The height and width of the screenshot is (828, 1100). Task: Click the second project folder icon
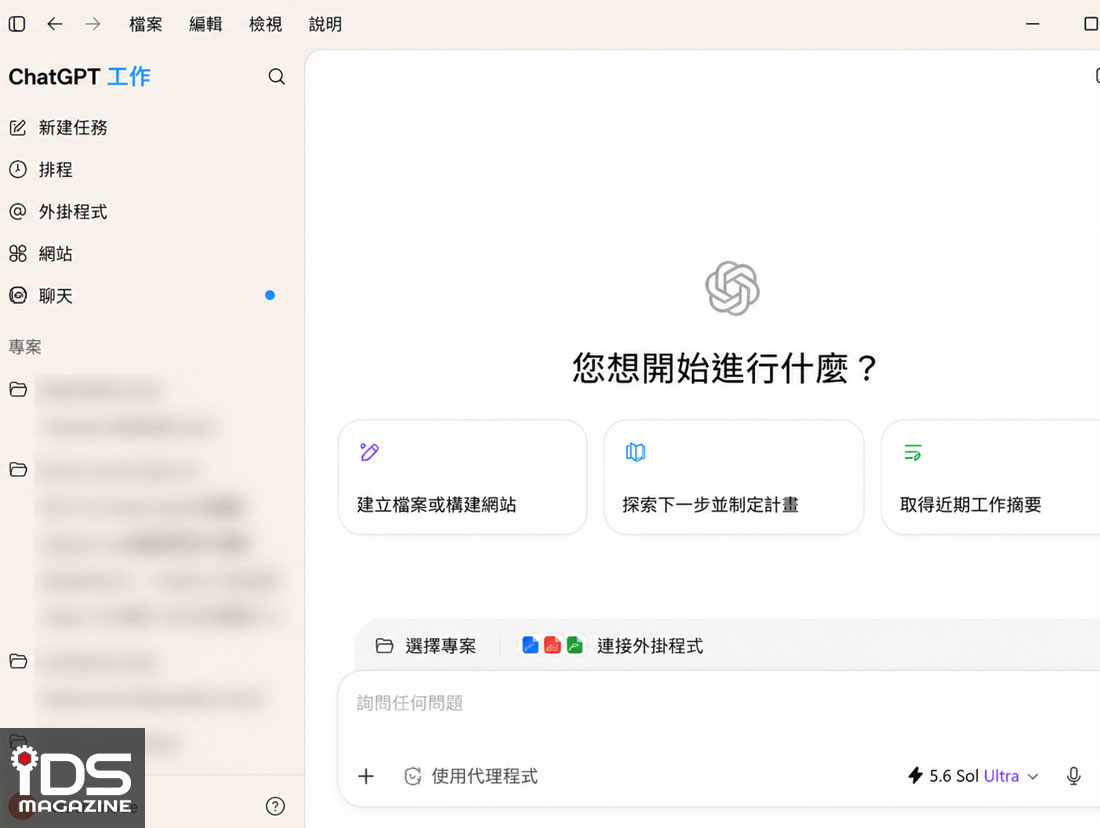[x=18, y=469]
